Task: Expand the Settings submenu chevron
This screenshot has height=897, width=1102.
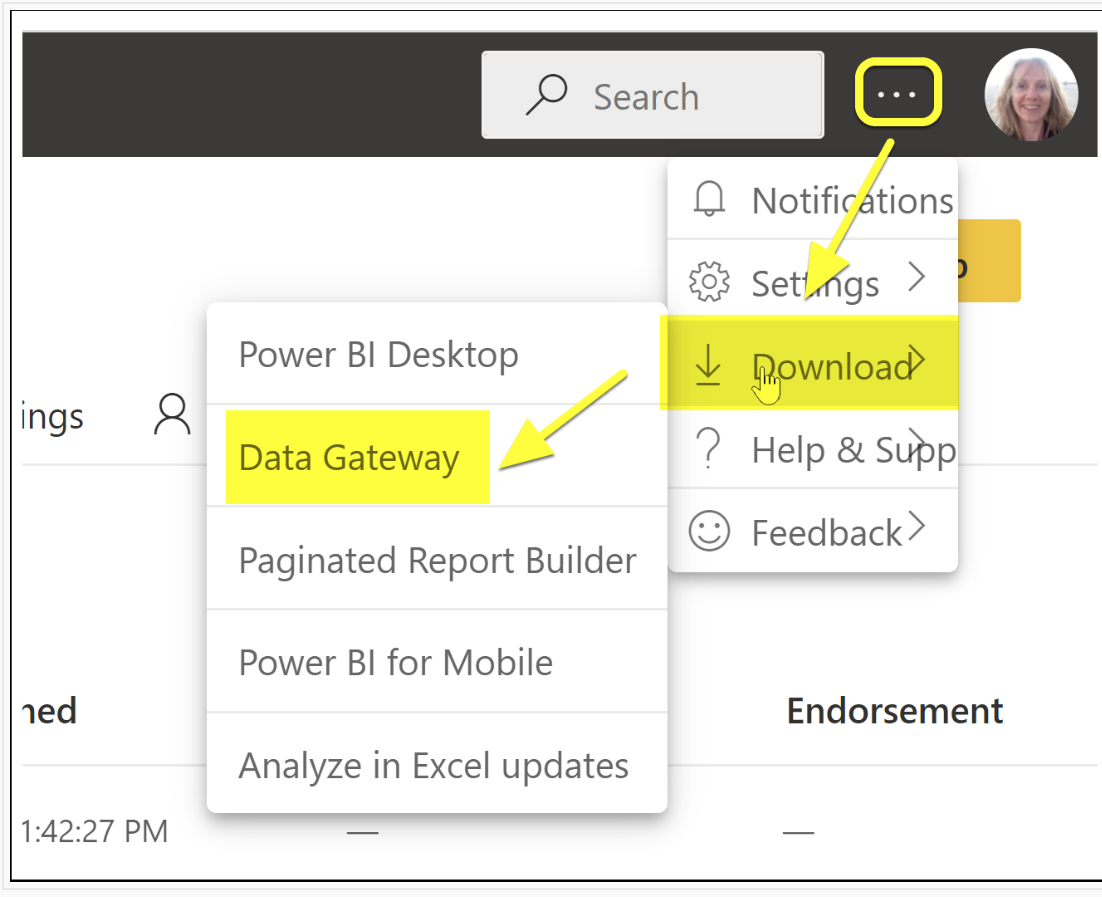Action: pyautogui.click(x=916, y=276)
